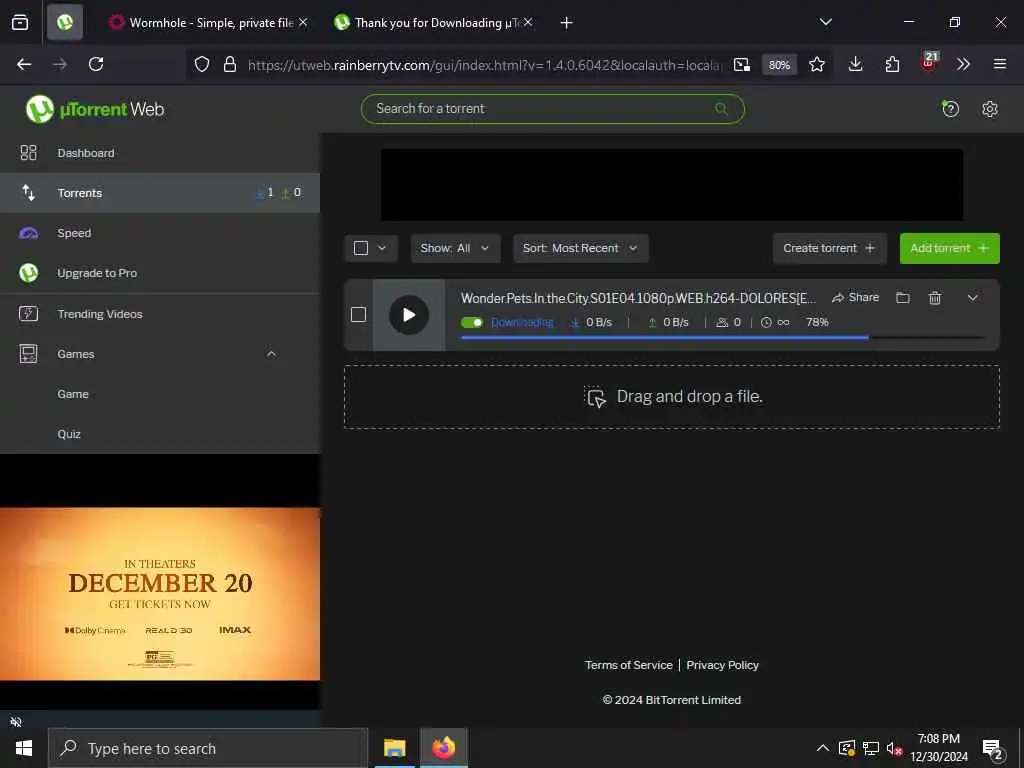Close the Wormhole tab
The width and height of the screenshot is (1024, 768).
tap(303, 22)
